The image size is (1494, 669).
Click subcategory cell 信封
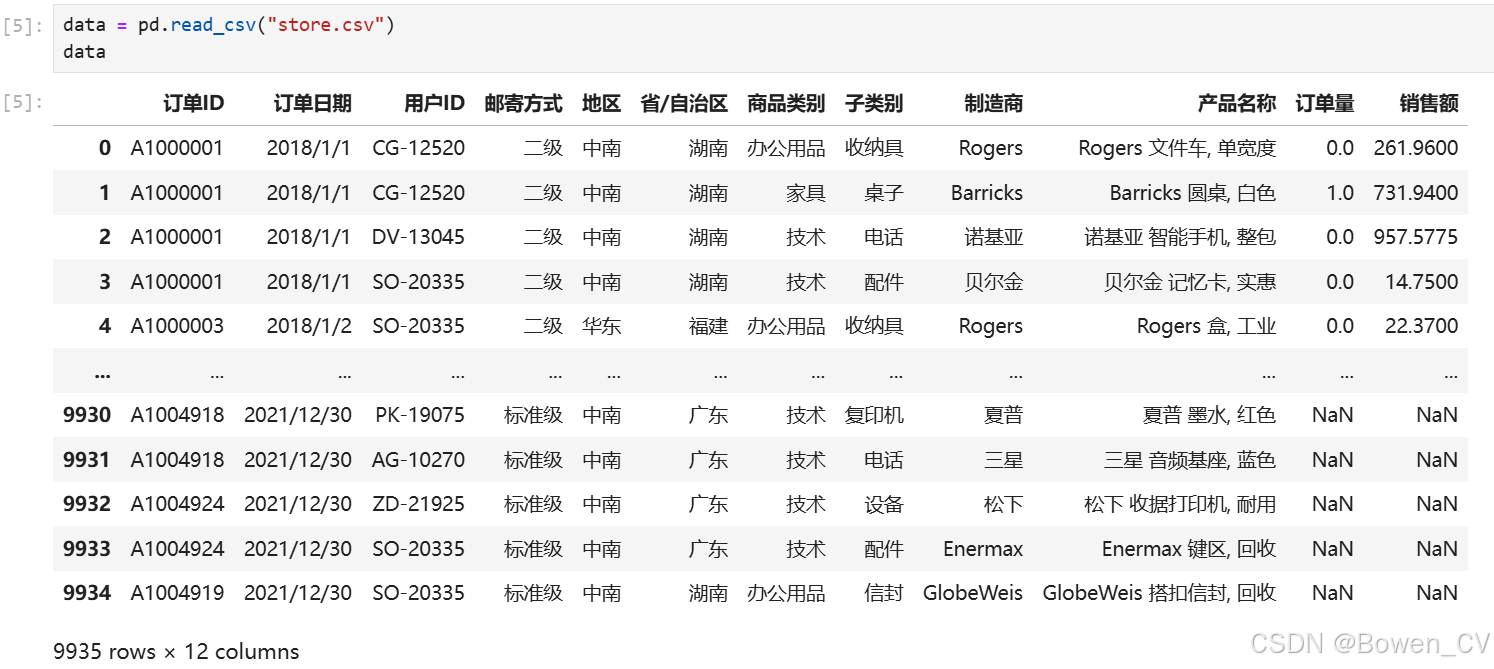(x=884, y=593)
